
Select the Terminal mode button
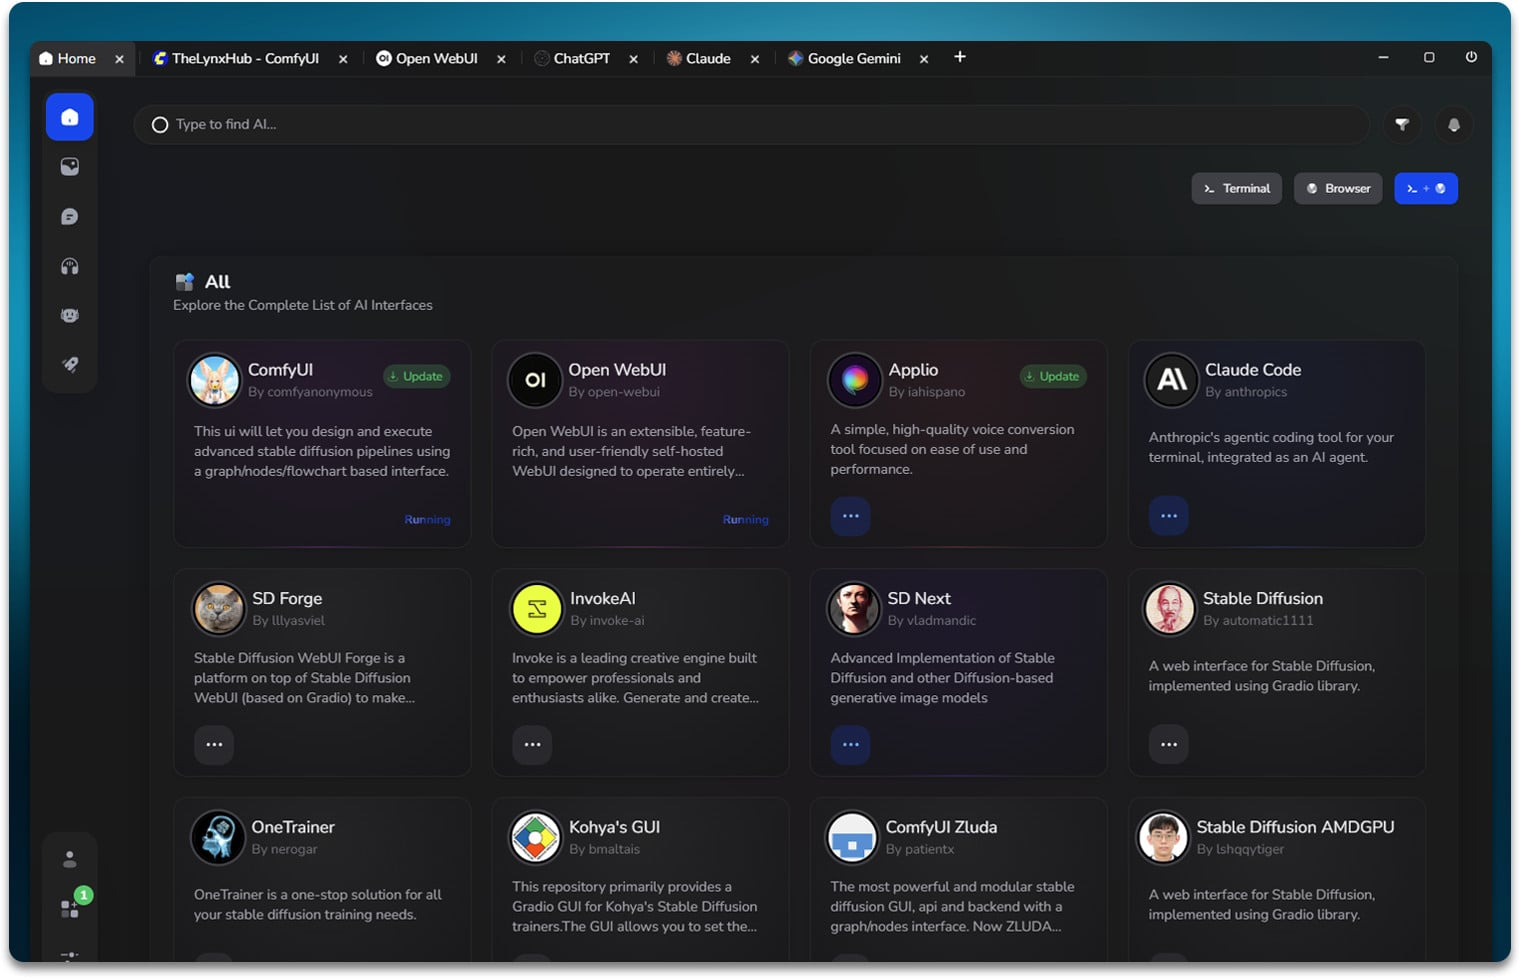pos(1236,189)
